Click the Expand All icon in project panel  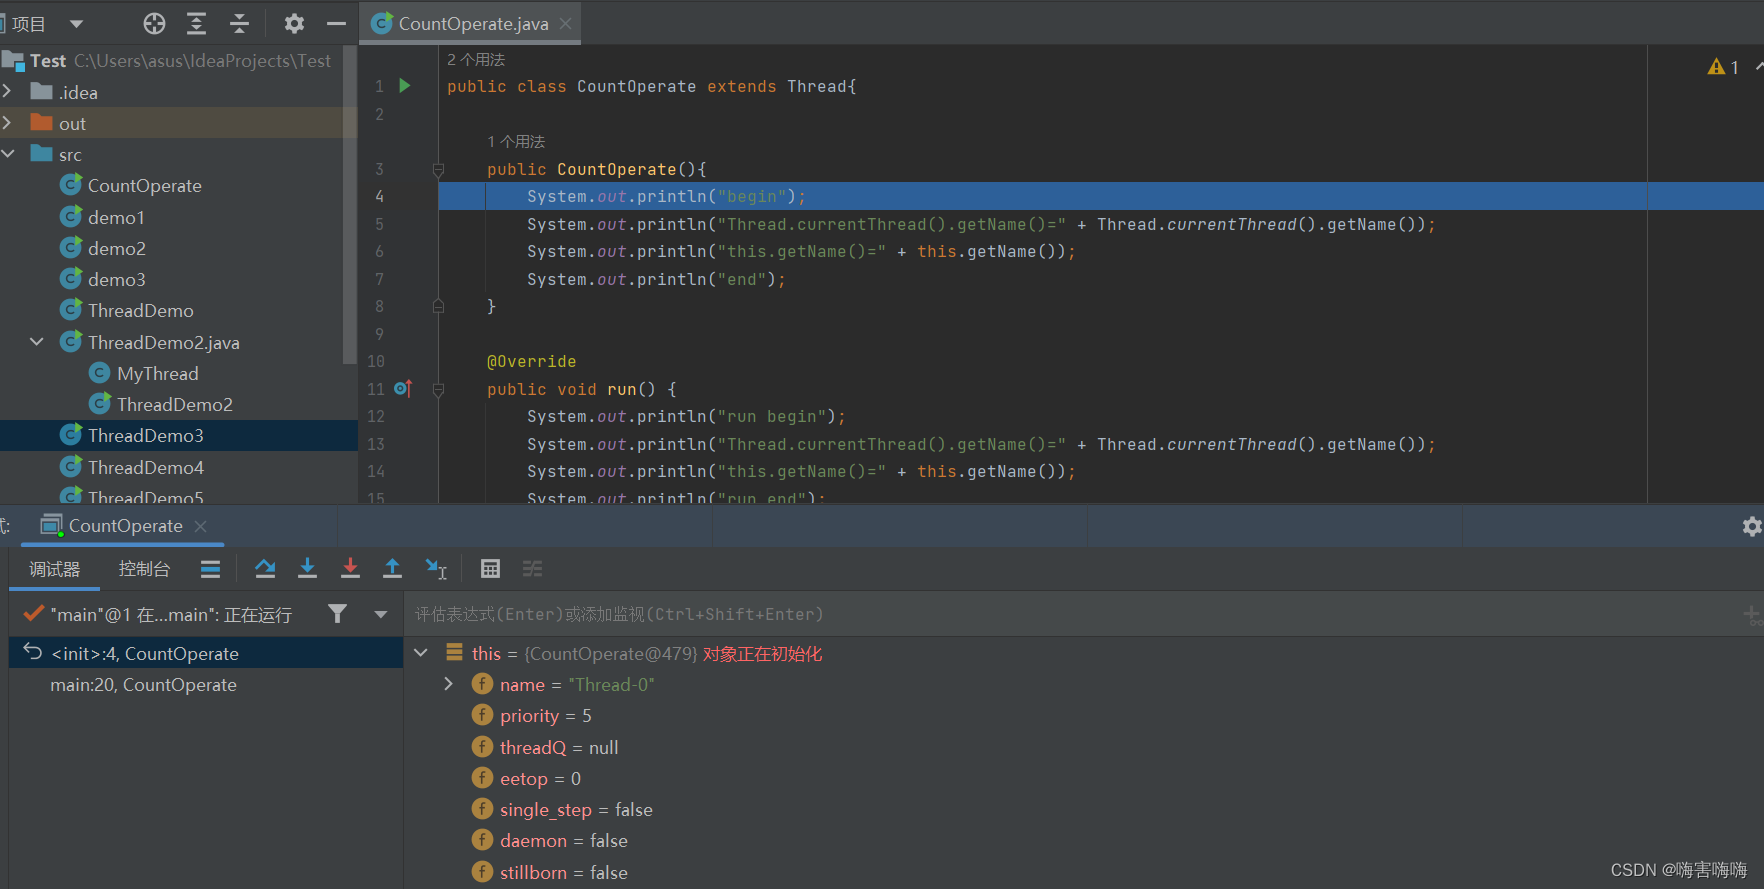197,23
